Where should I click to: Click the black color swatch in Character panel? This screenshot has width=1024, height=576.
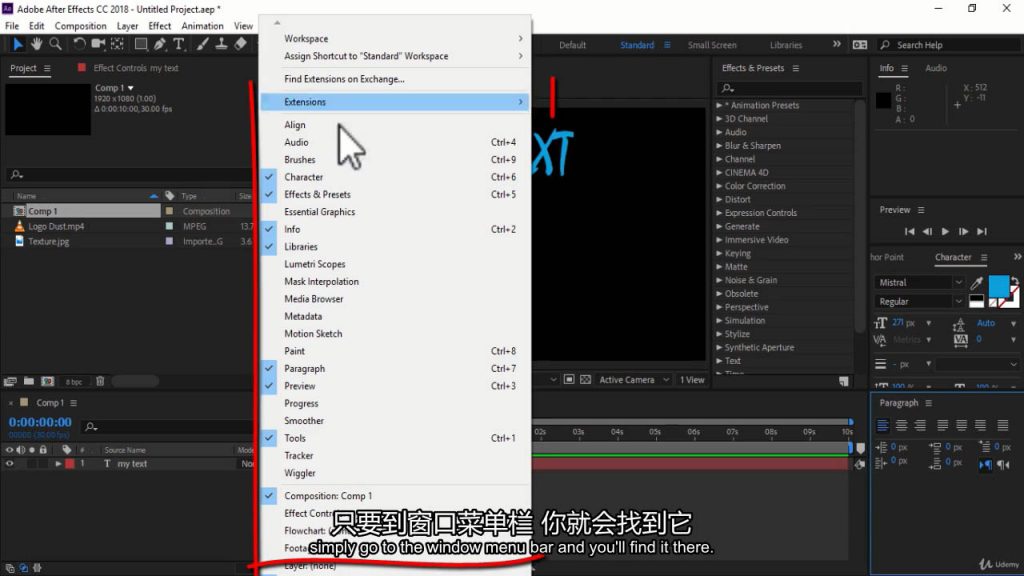[976, 300]
